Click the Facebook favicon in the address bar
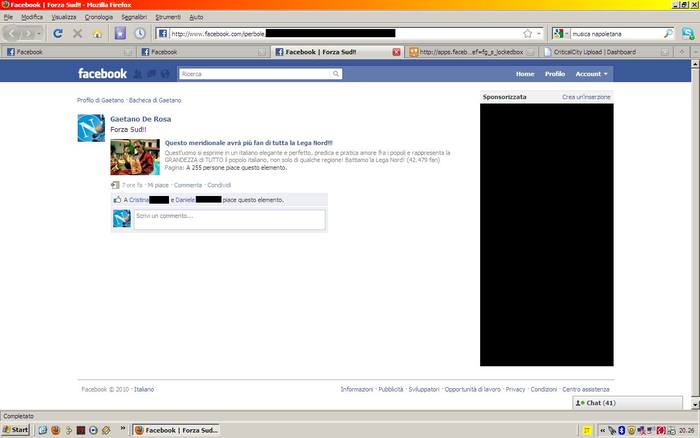 (163, 33)
